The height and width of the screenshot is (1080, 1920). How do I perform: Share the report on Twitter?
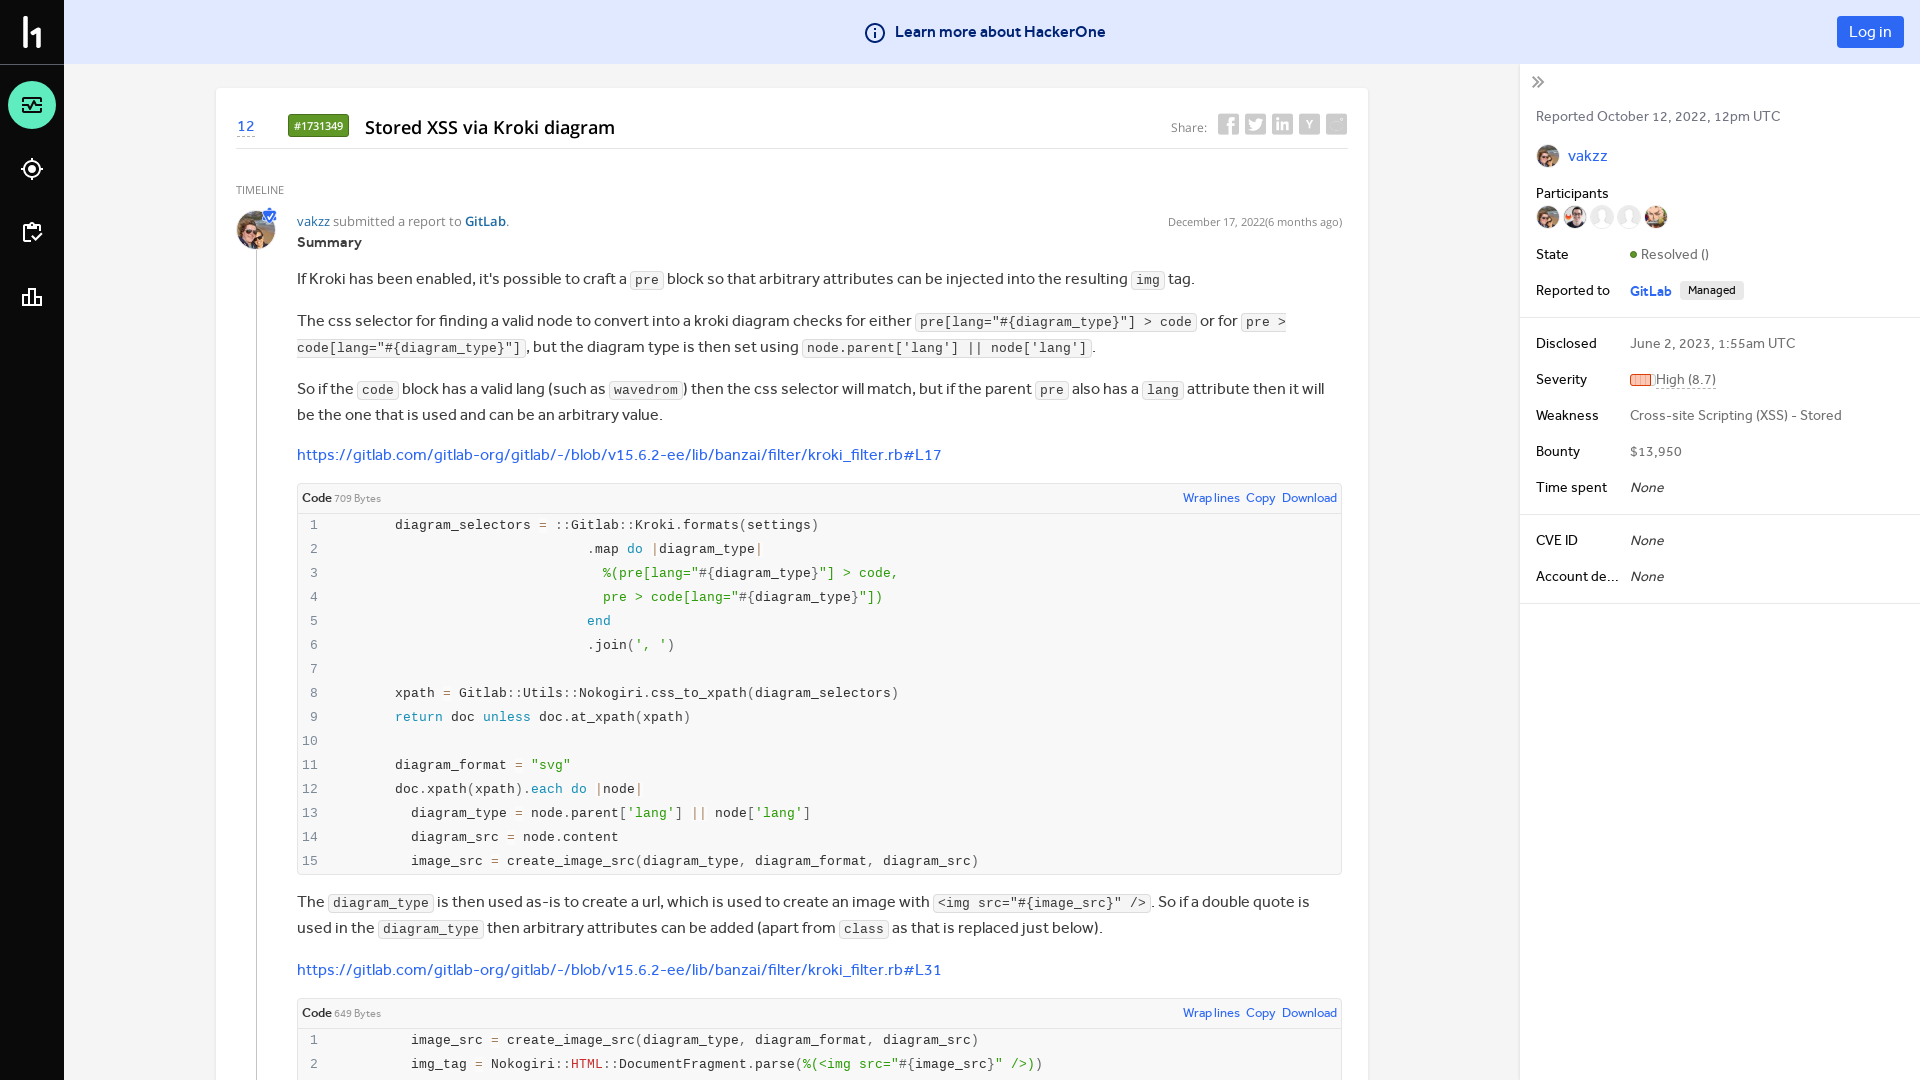(x=1255, y=124)
